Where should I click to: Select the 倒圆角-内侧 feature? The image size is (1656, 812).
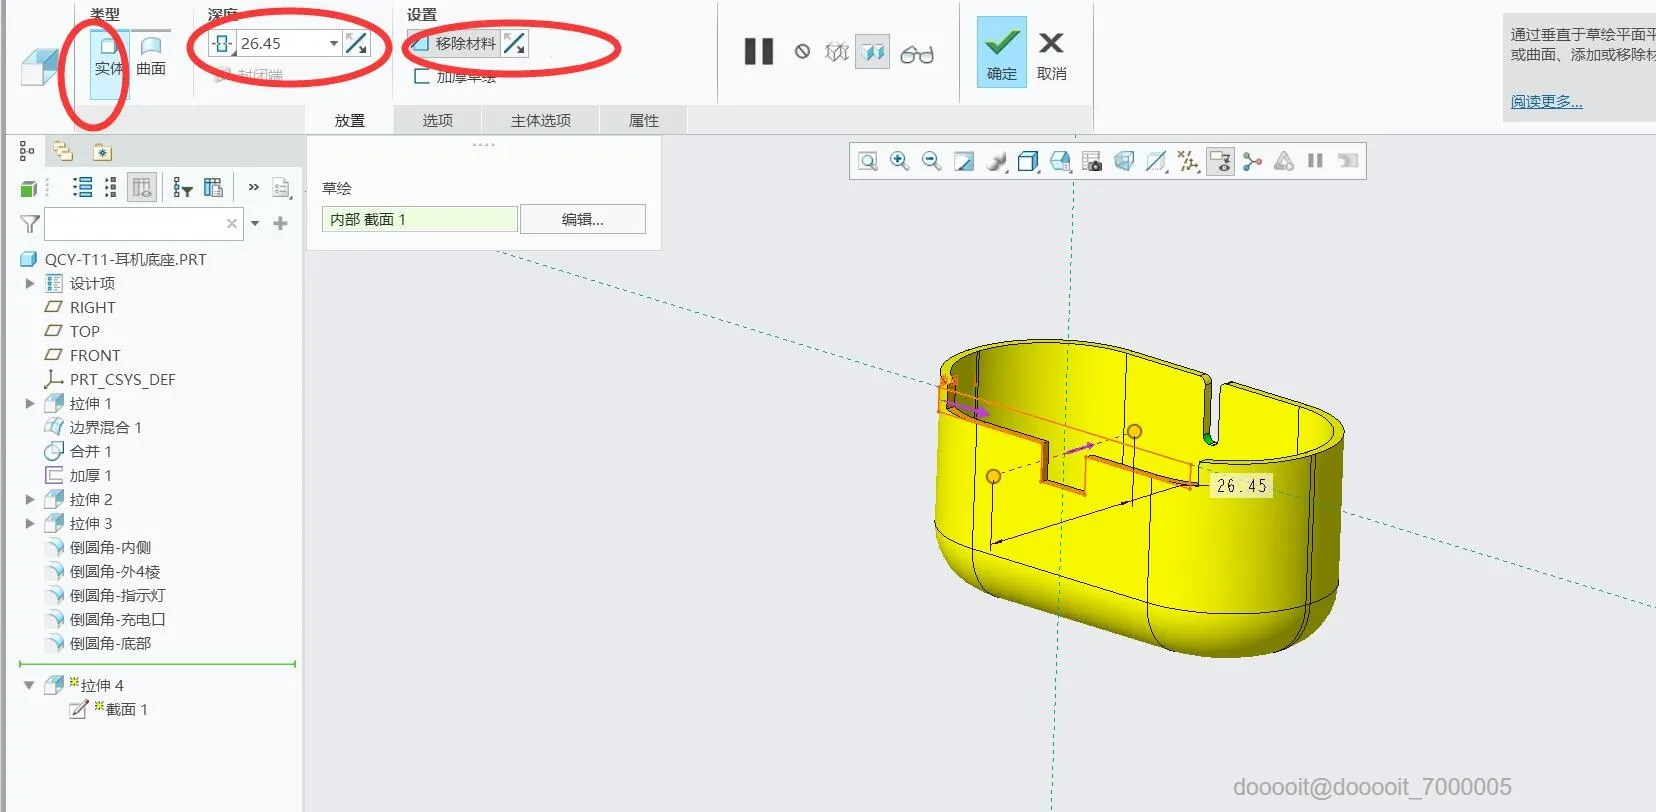click(110, 547)
